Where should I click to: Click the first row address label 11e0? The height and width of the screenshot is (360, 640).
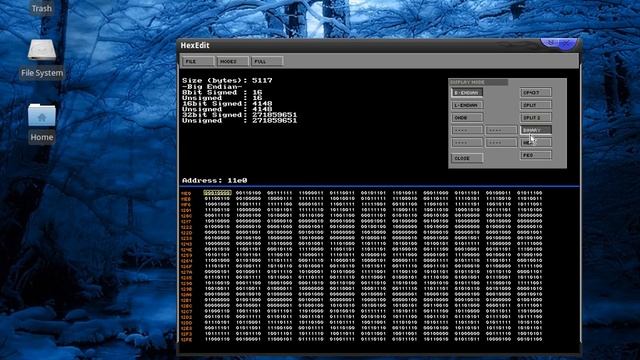click(x=186, y=193)
